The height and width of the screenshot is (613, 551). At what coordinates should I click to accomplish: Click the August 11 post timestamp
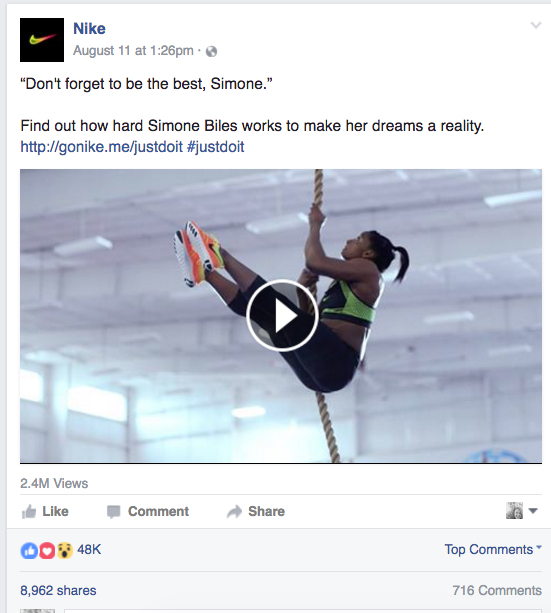pyautogui.click(x=133, y=50)
